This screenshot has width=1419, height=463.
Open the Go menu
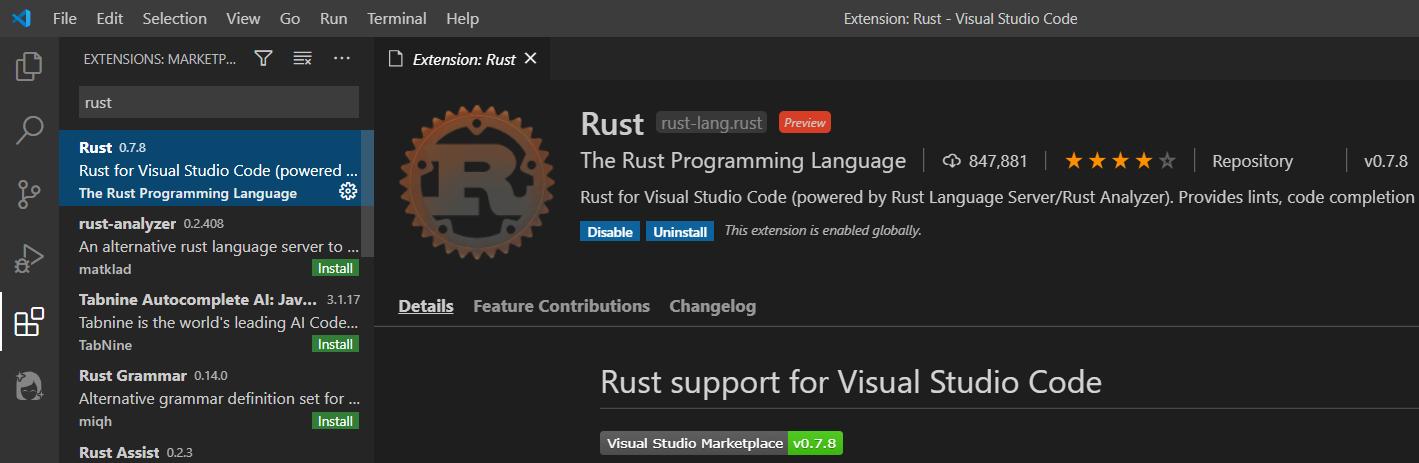pyautogui.click(x=290, y=18)
